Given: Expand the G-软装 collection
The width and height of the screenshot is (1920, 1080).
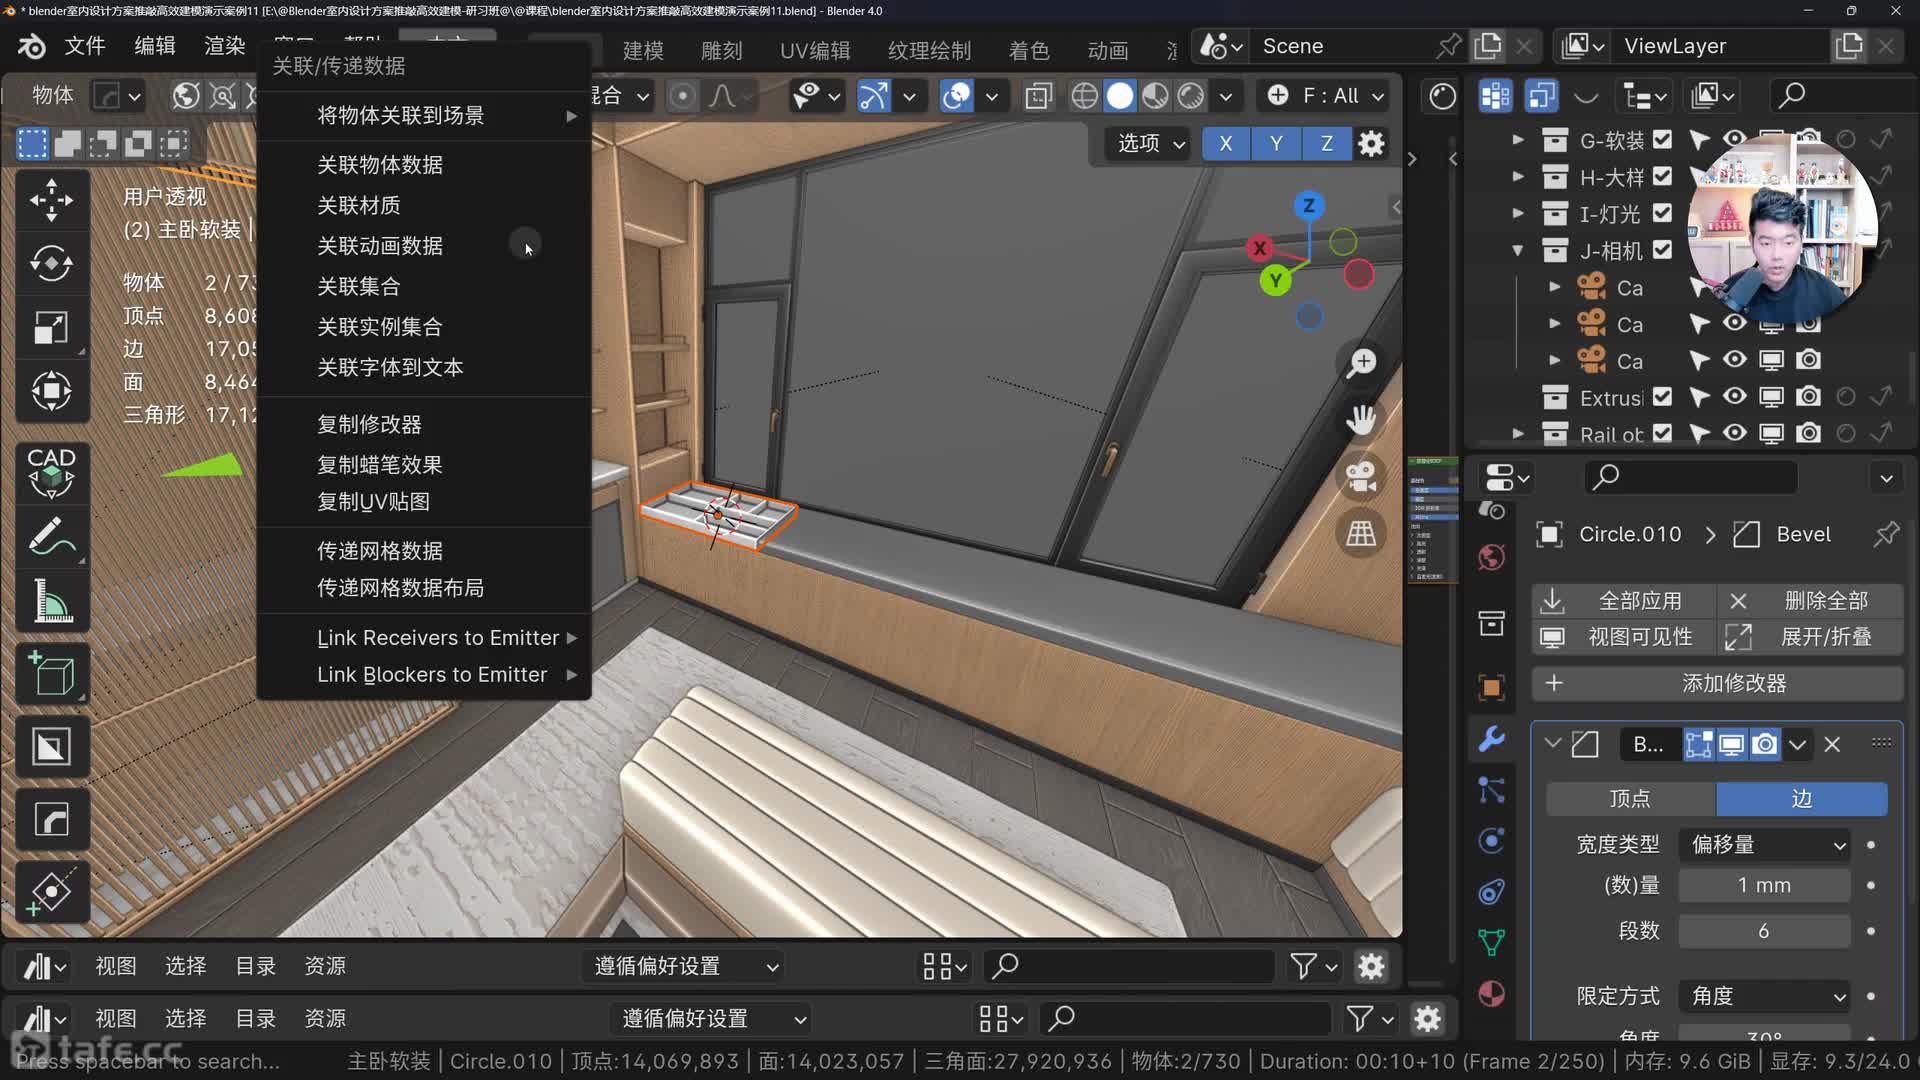Looking at the screenshot, I should (x=1518, y=140).
